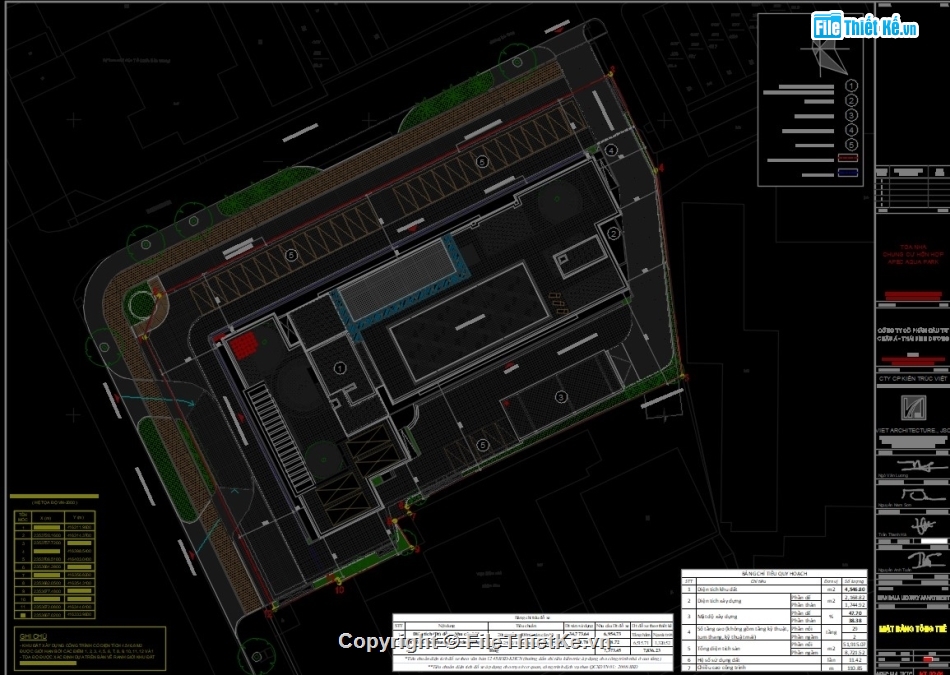Select circled marker 4 on the site plan
The height and width of the screenshot is (675, 950).
pyautogui.click(x=611, y=150)
